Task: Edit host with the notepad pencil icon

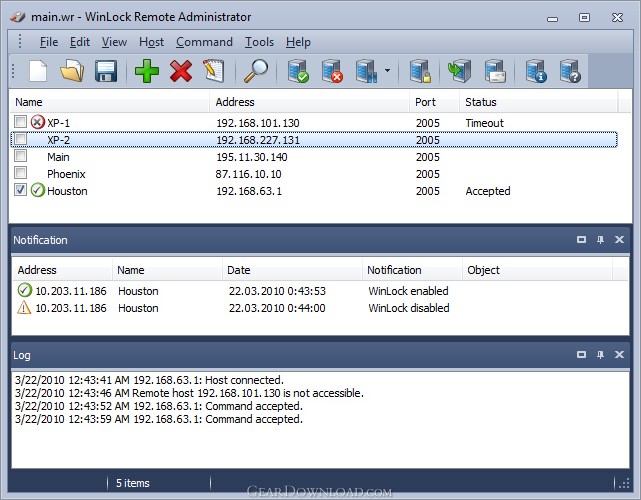Action: [x=214, y=71]
